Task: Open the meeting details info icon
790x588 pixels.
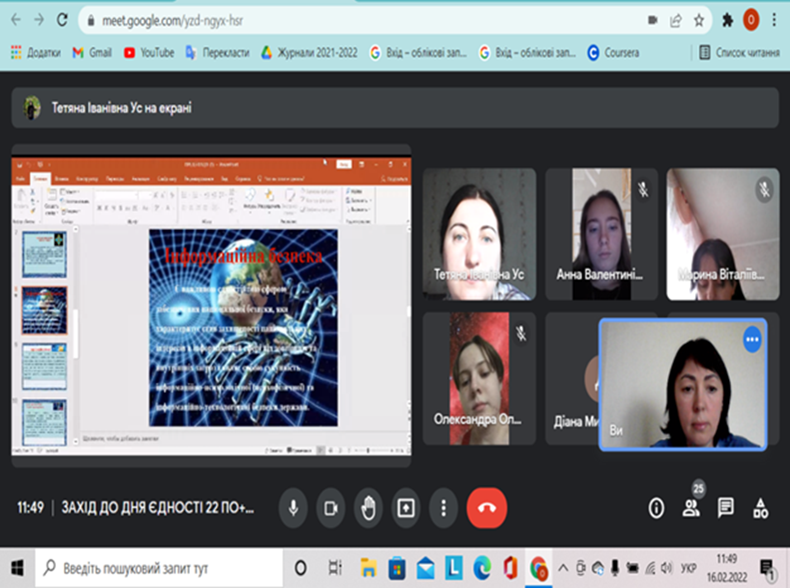Action: coord(656,508)
